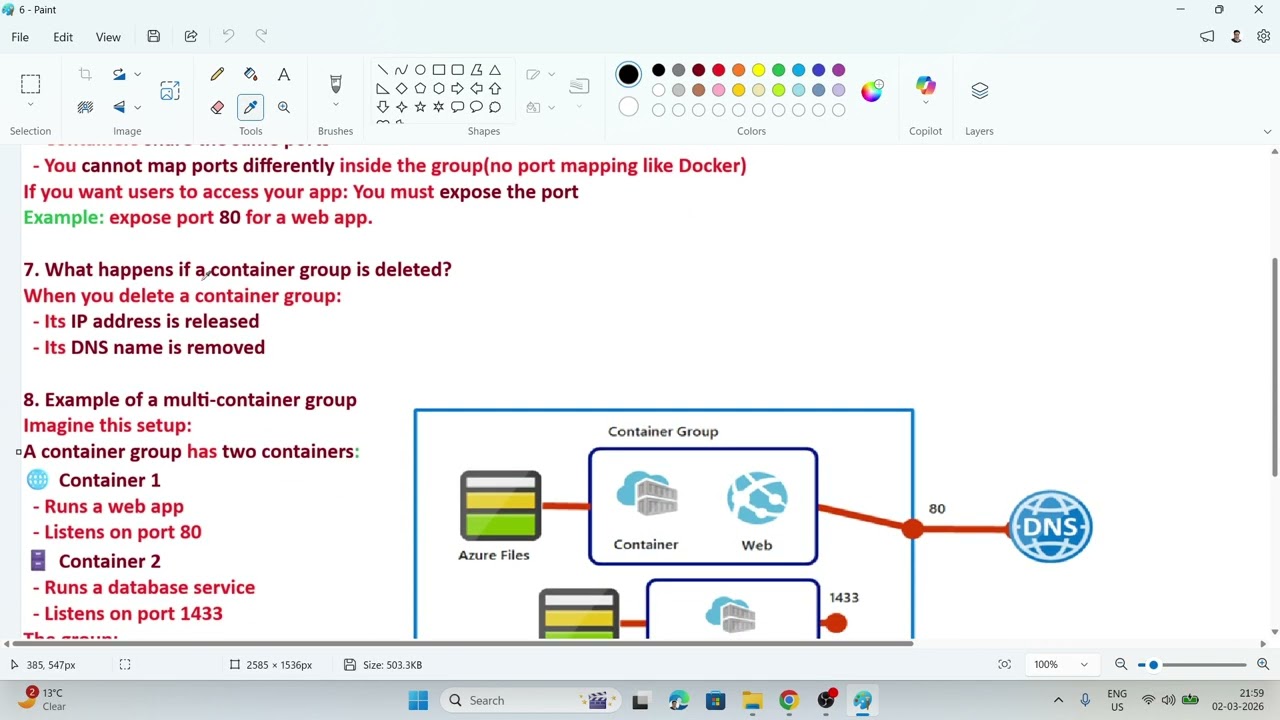Open Google Chrome from the taskbar

(x=789, y=700)
